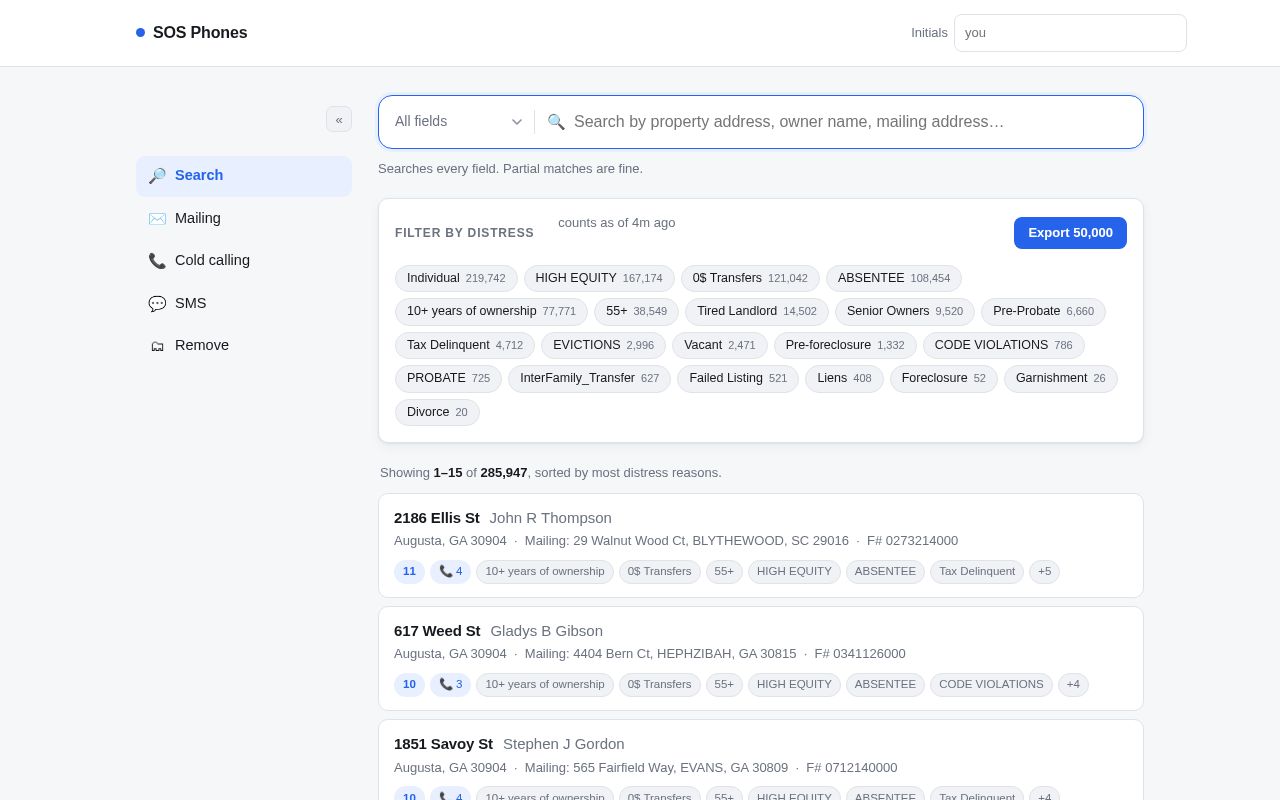This screenshot has width=1280, height=800.
Task: Open the Mailing section
Action: pos(244,218)
